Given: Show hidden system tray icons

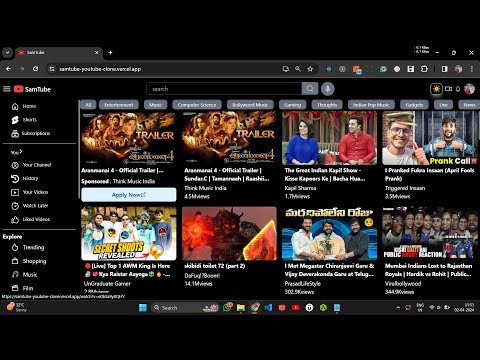Looking at the screenshot, I should [398, 307].
